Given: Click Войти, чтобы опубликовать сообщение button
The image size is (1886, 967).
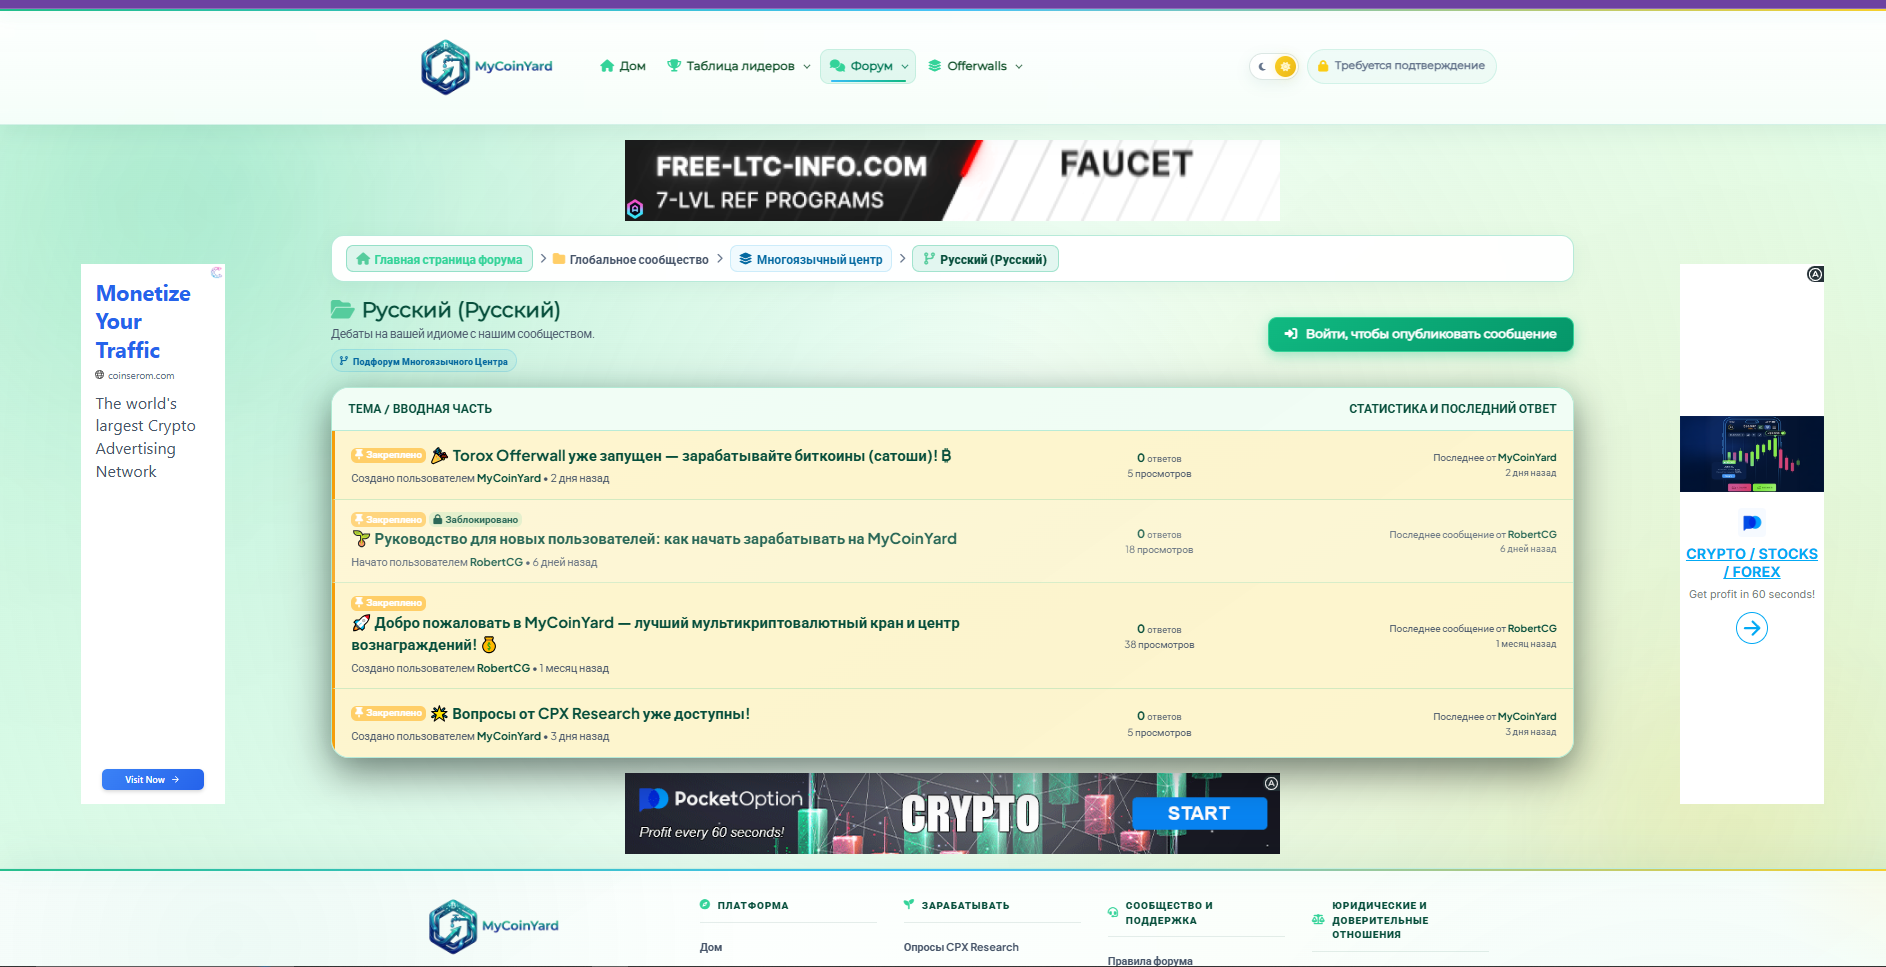Looking at the screenshot, I should (x=1421, y=334).
